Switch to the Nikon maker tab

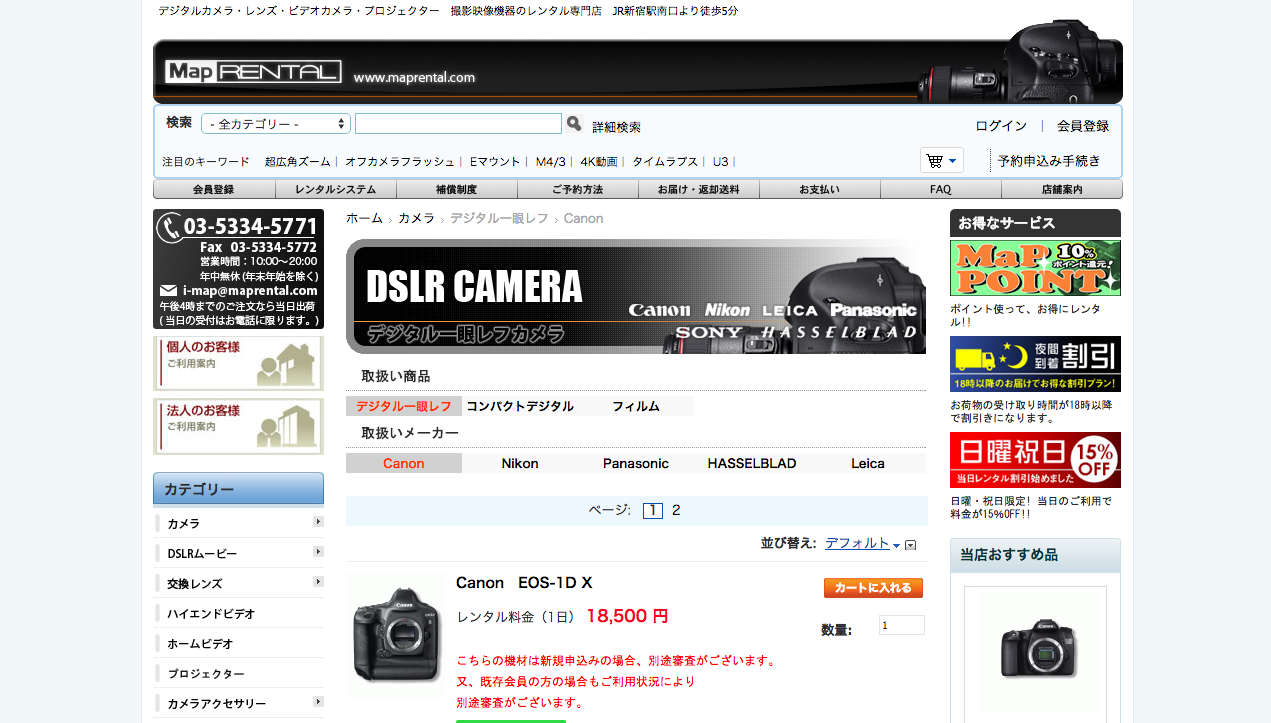520,463
